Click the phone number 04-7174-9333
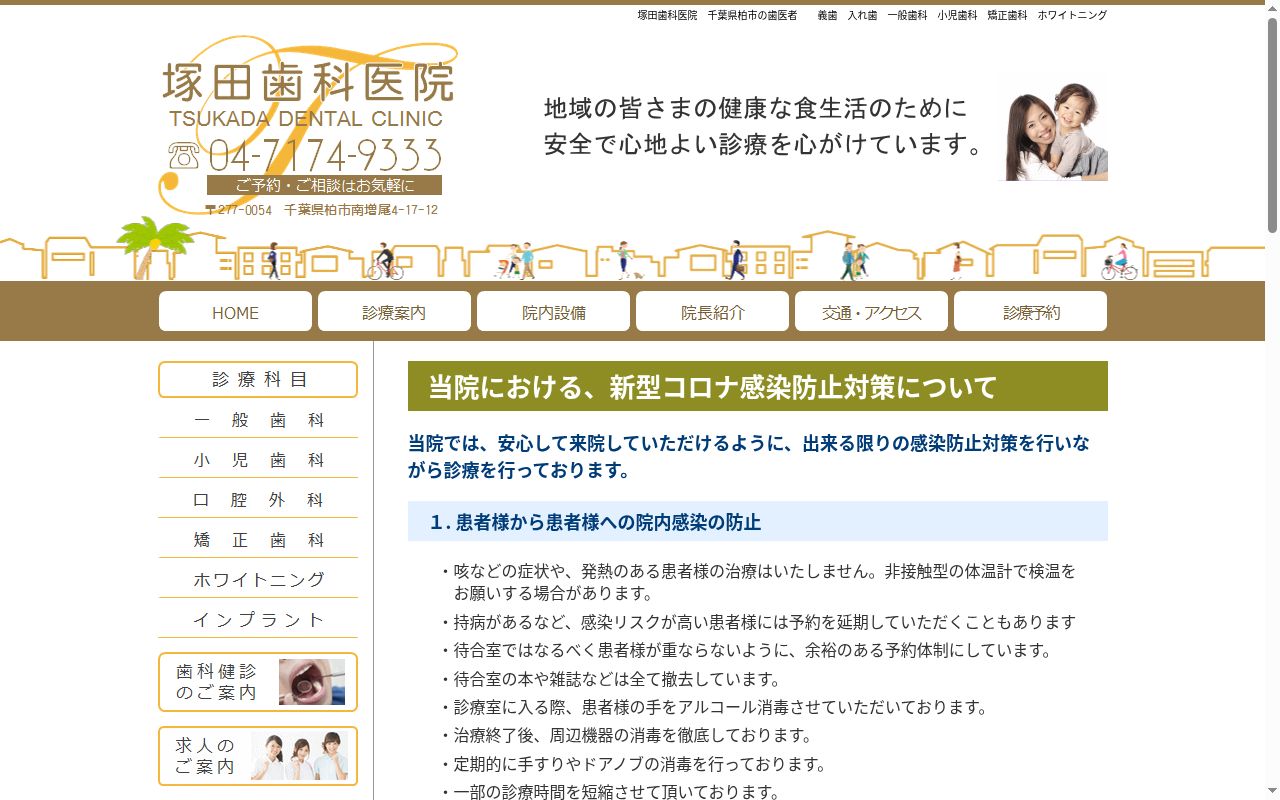Image resolution: width=1280 pixels, height=800 pixels. (x=325, y=155)
